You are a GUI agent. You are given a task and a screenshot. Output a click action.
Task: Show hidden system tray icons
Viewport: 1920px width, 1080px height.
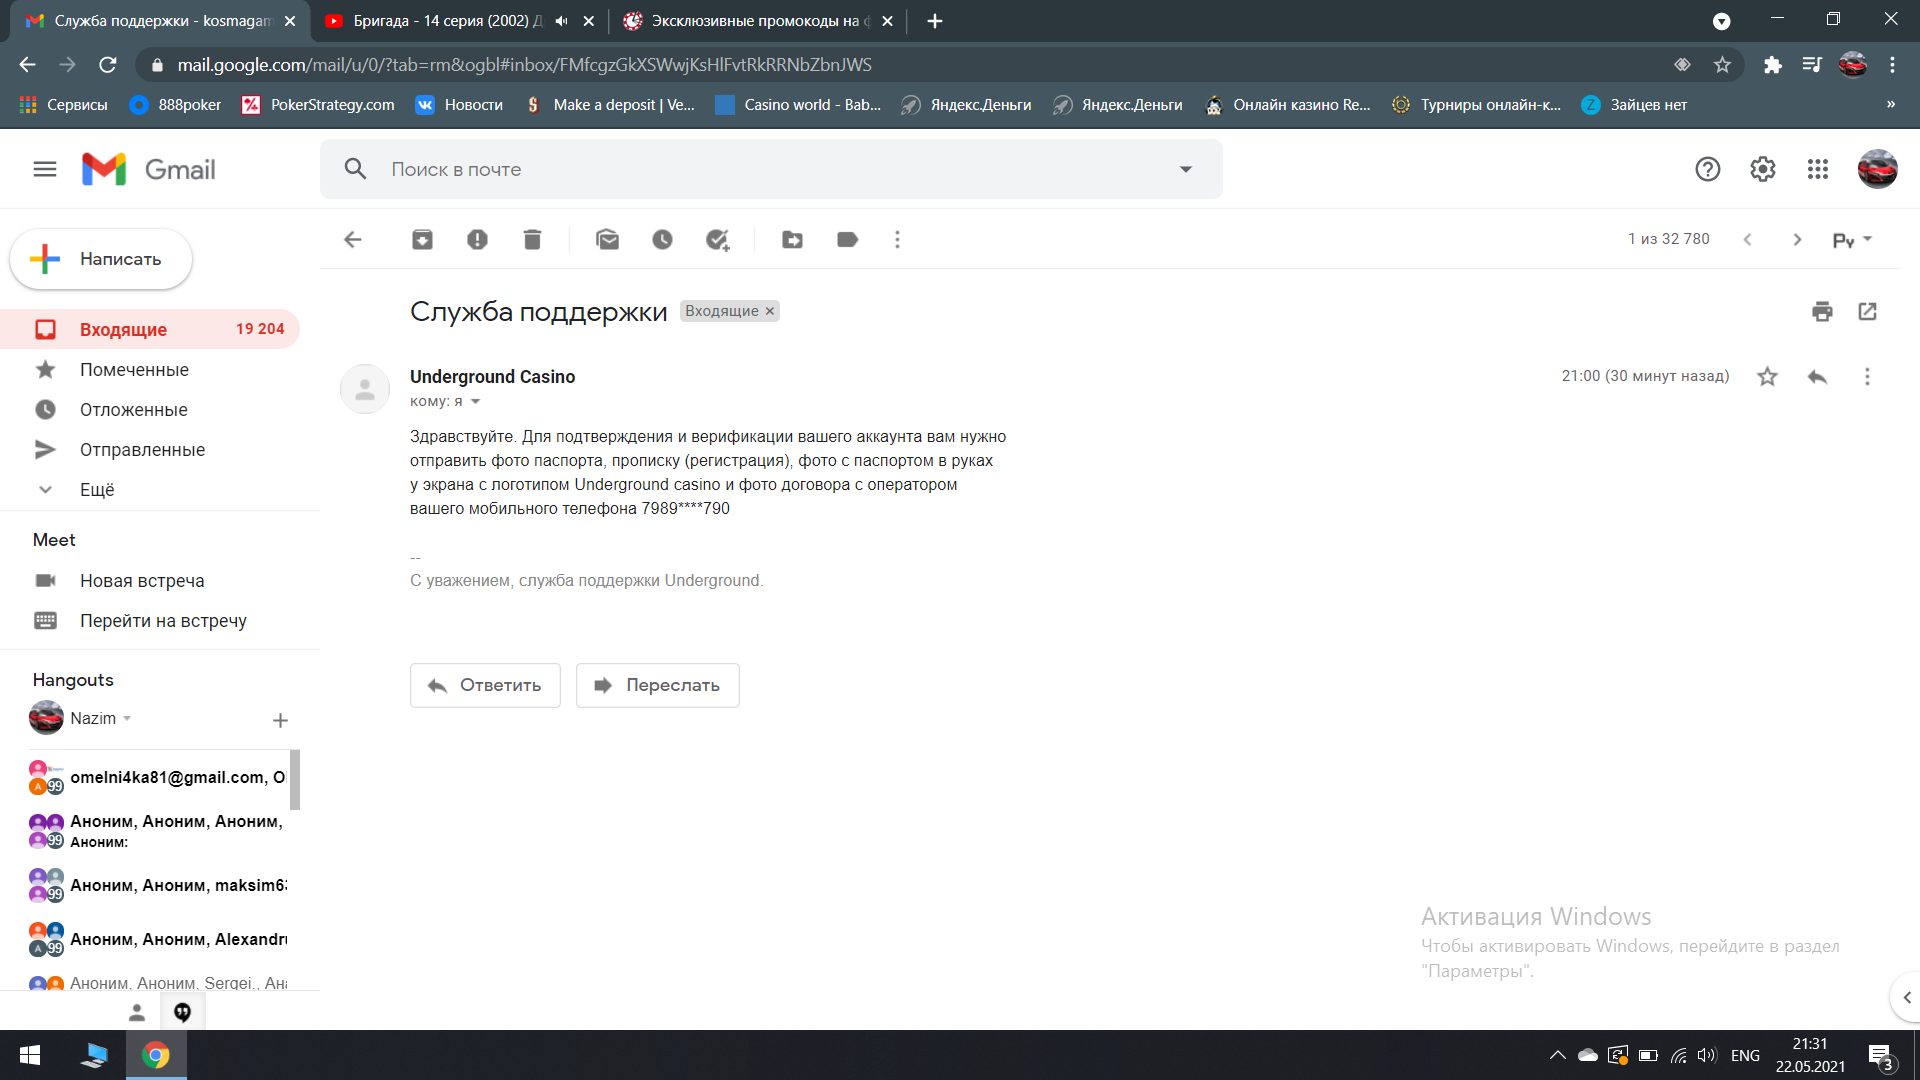click(1557, 1055)
